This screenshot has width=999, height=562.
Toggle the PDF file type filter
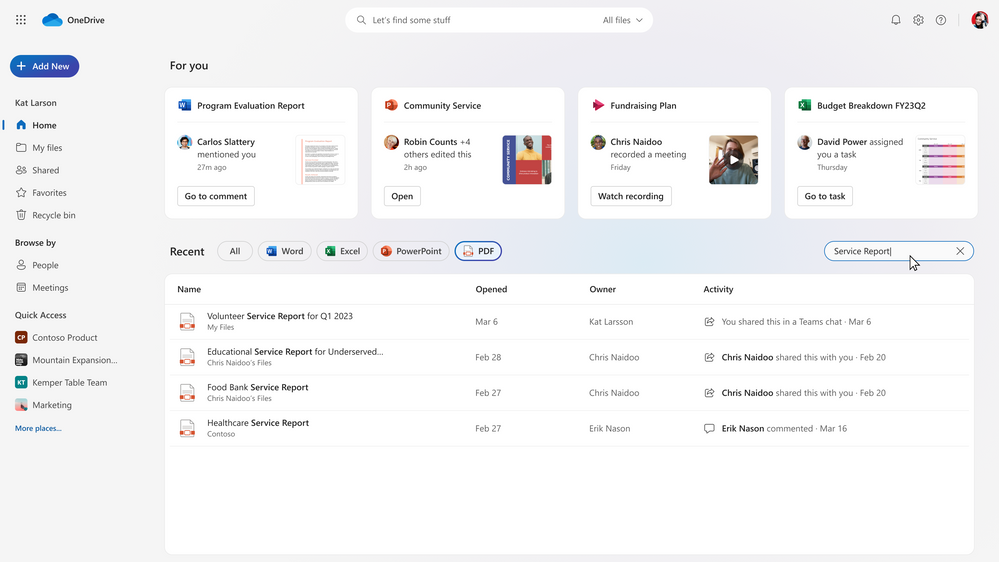point(478,251)
